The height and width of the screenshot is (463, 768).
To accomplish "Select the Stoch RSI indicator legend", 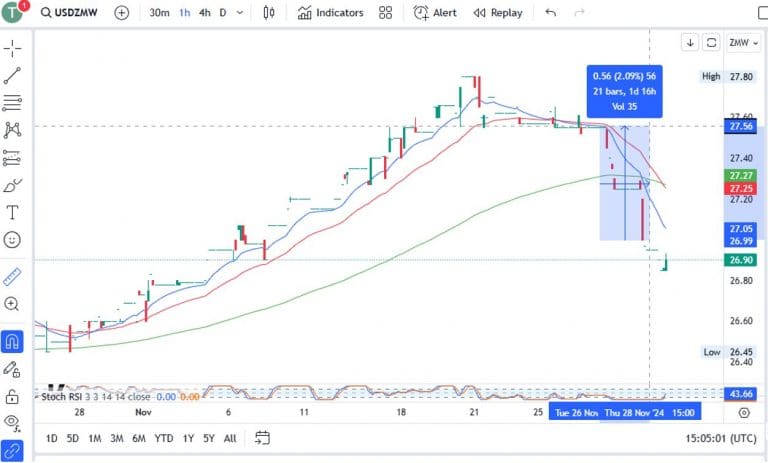I will point(96,396).
